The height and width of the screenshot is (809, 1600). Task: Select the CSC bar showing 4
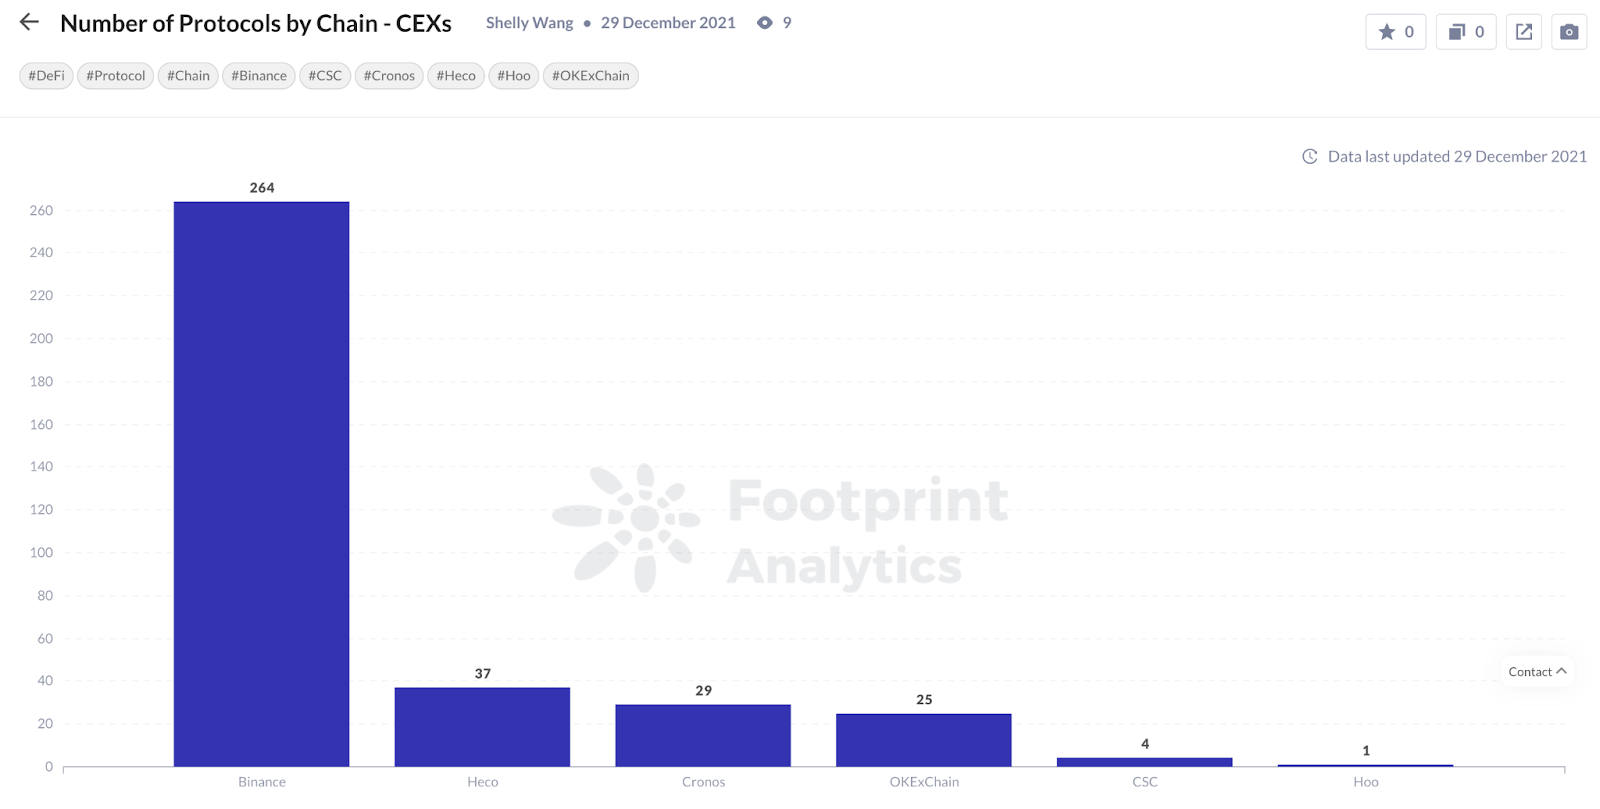[1145, 762]
